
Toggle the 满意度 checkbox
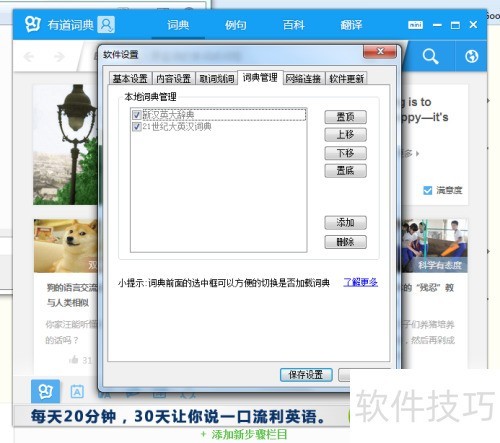tap(427, 190)
